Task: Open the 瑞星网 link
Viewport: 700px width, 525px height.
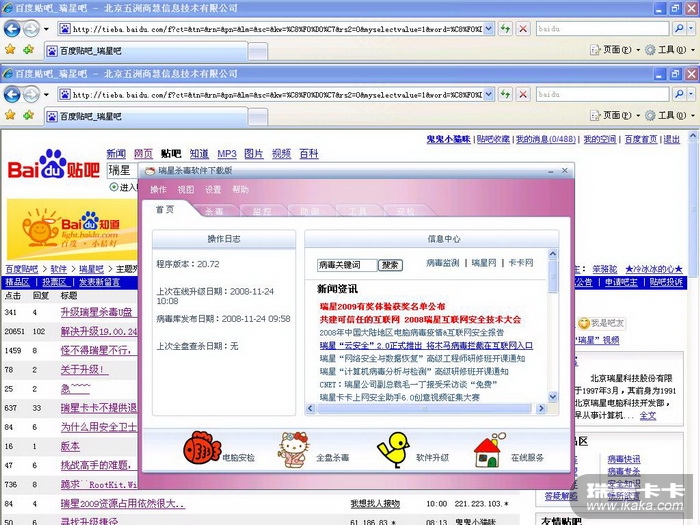Action: coord(483,263)
